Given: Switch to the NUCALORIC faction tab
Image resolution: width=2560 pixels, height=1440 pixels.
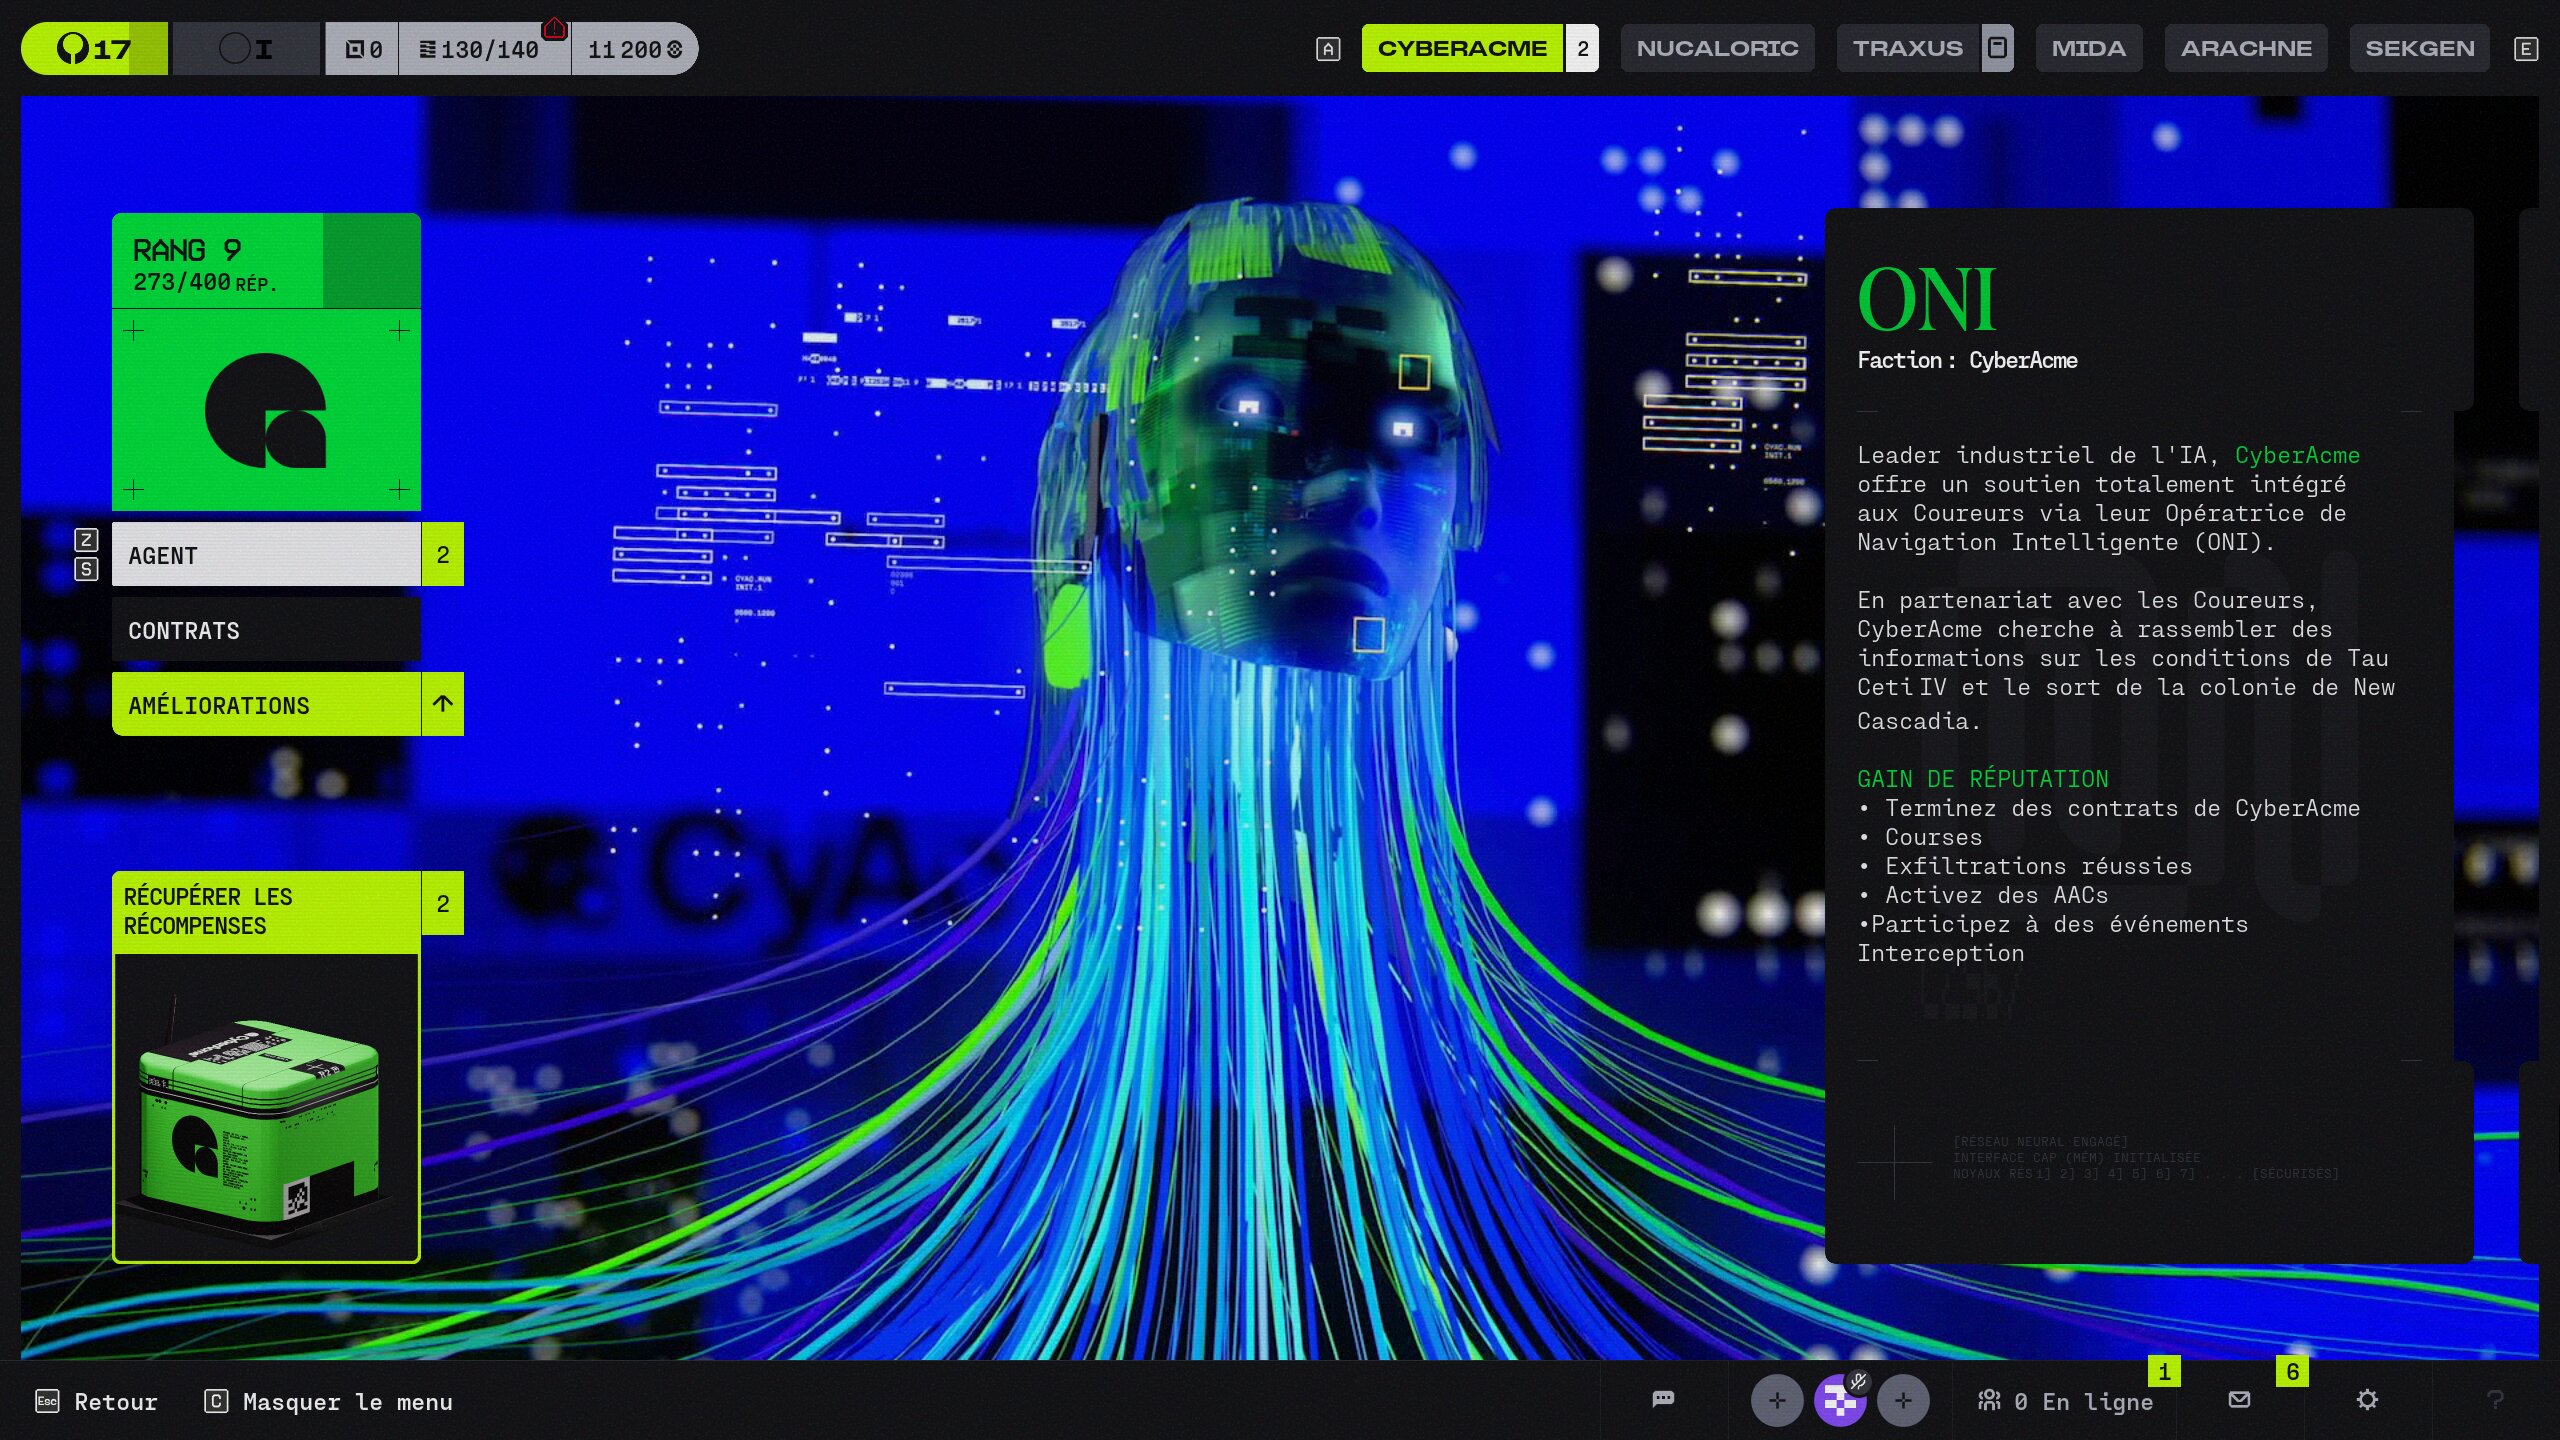Looking at the screenshot, I should [1717, 48].
